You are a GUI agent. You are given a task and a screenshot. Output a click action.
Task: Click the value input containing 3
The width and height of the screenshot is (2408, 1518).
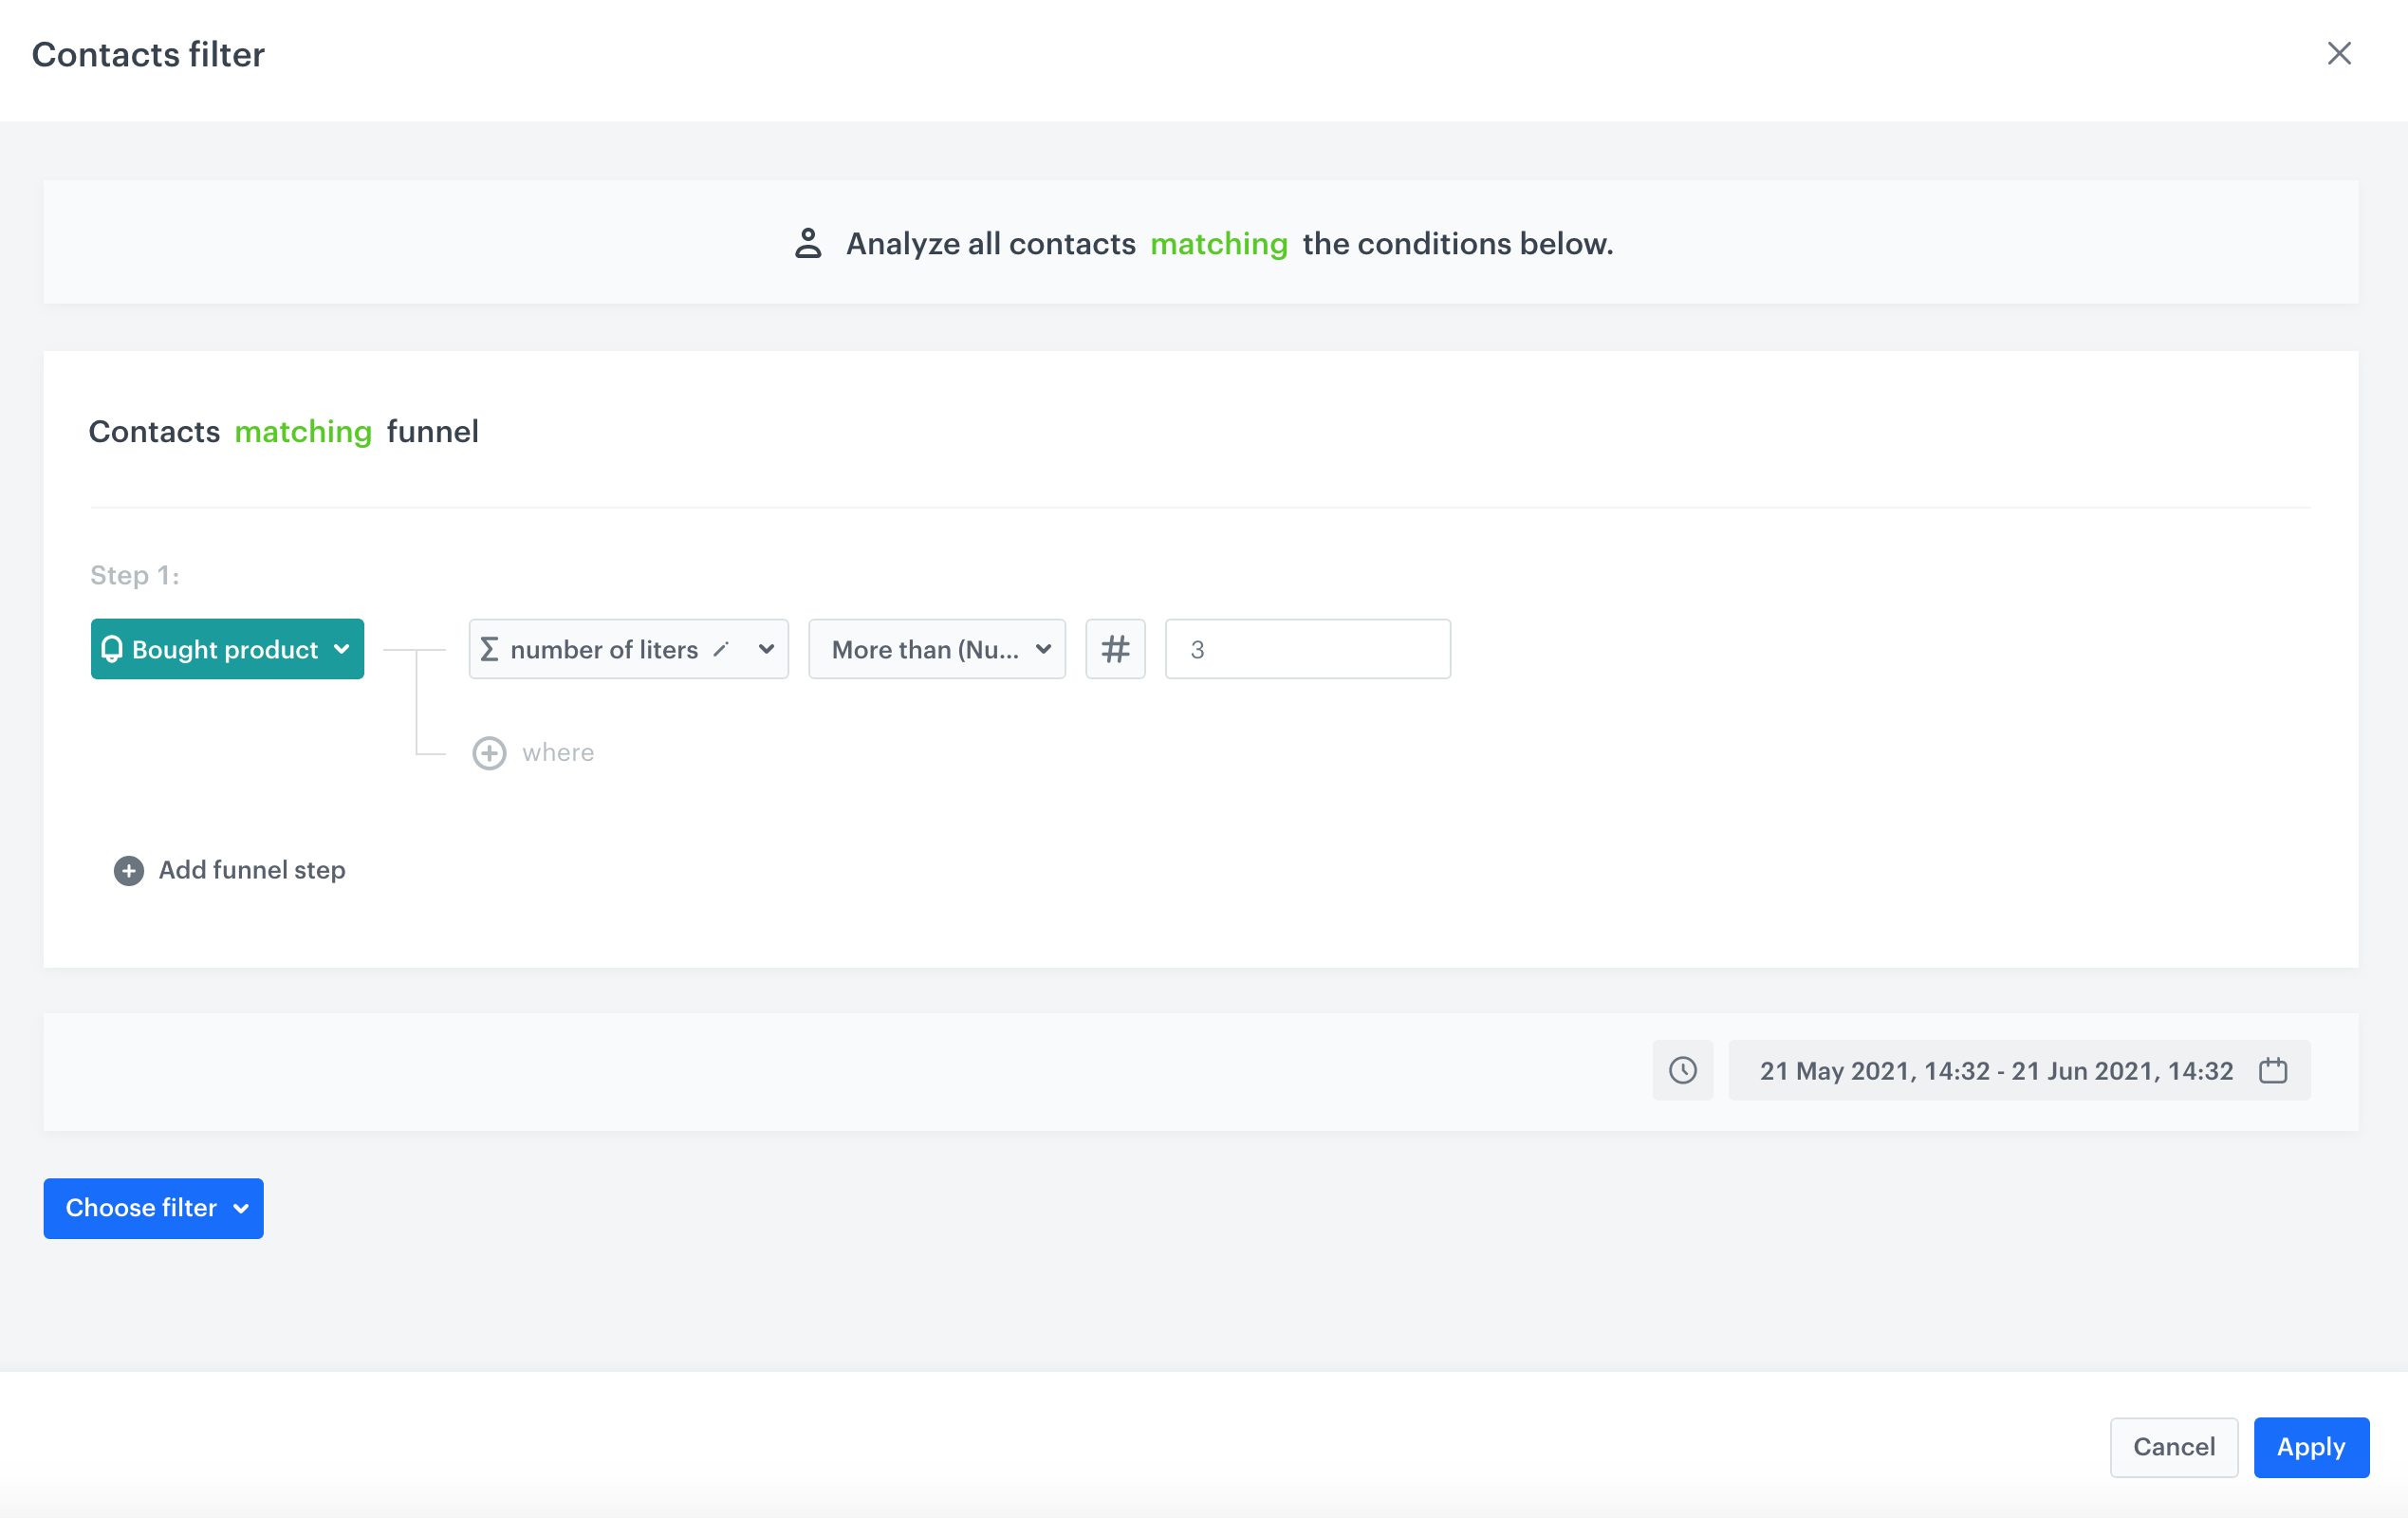[1307, 649]
